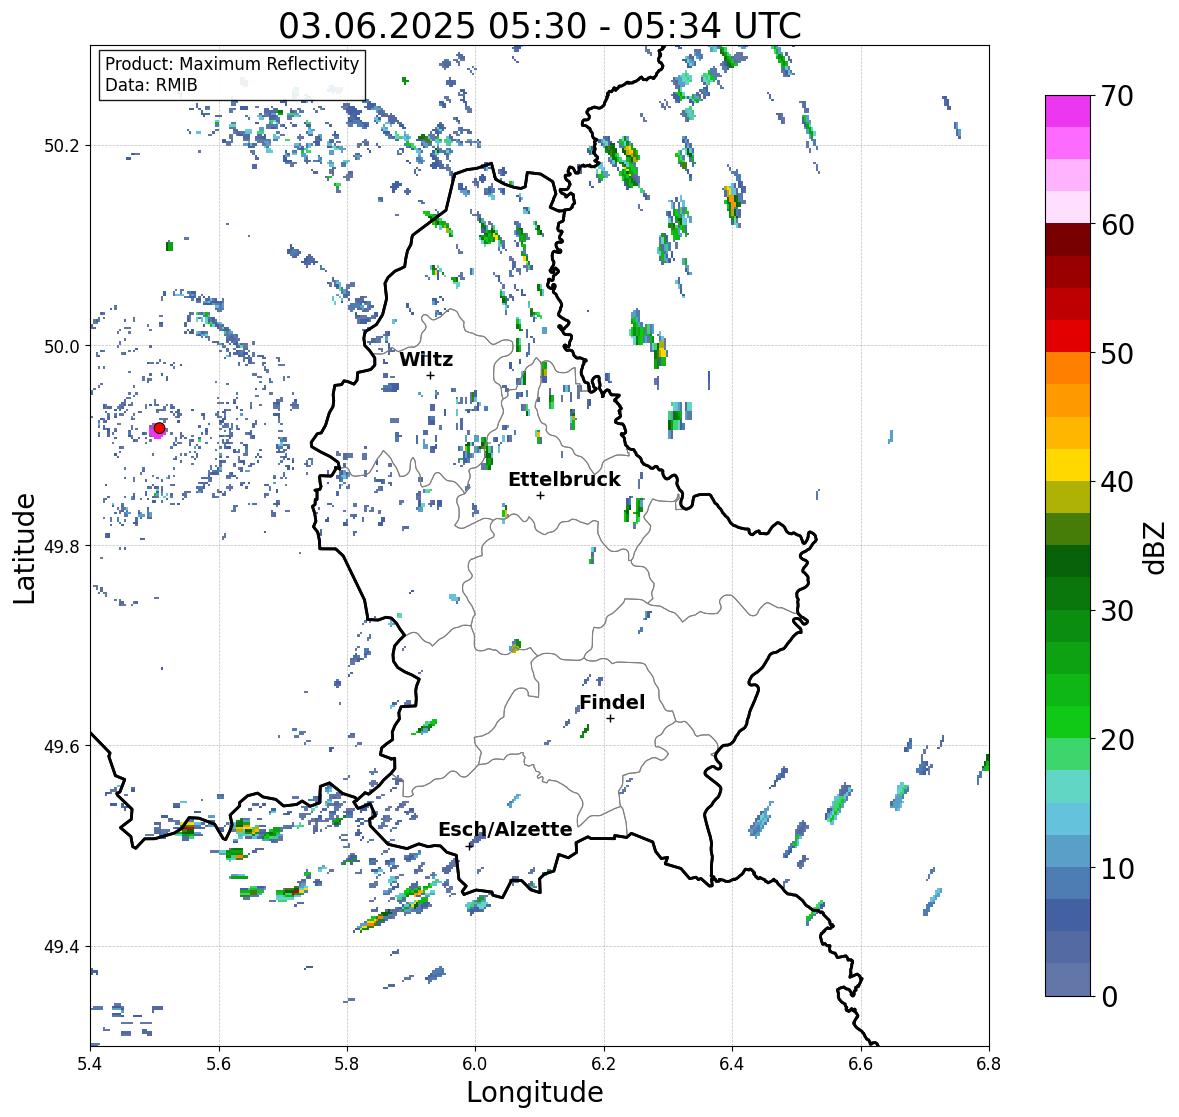Click the longitude tick label 5.6
The image size is (1179, 1117).
coord(219,1064)
